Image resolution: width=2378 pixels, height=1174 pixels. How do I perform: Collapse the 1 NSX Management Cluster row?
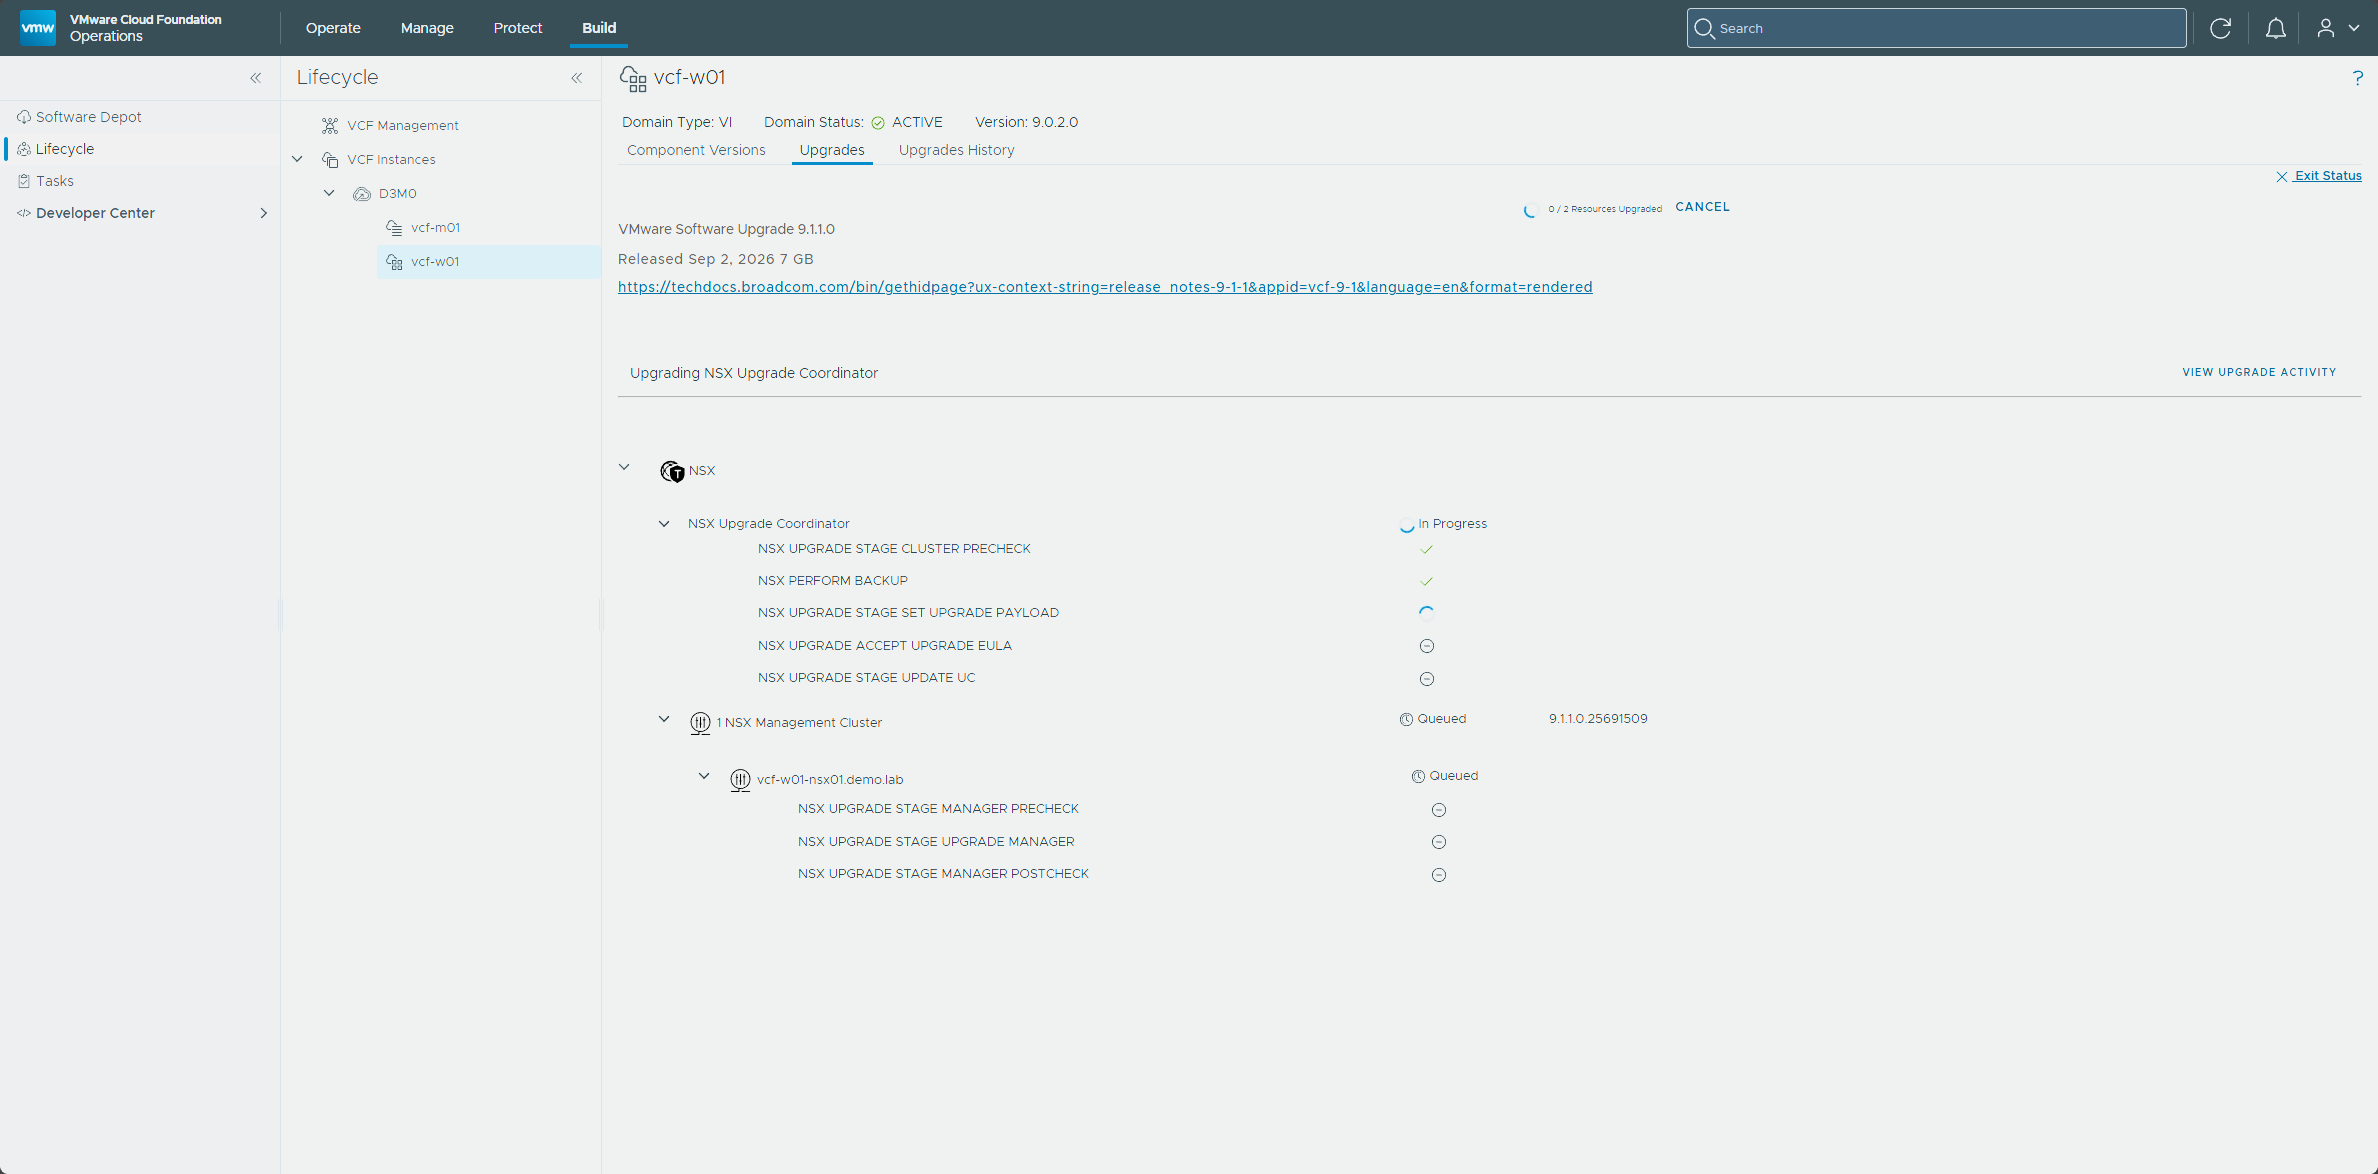(664, 719)
